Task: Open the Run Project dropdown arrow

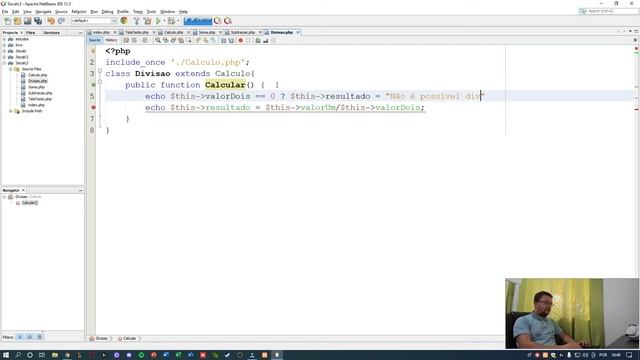Action: pyautogui.click(x=164, y=21)
